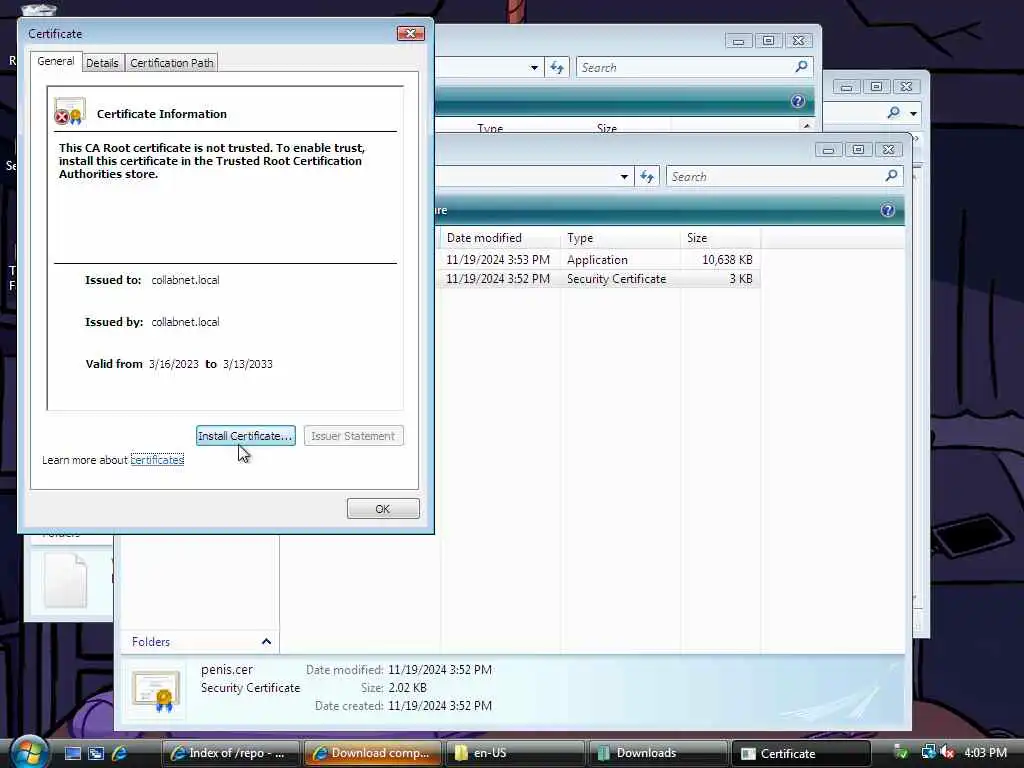Switch to Index of /repo taskbar window
Viewport: 1024px width, 768px height.
coord(231,753)
